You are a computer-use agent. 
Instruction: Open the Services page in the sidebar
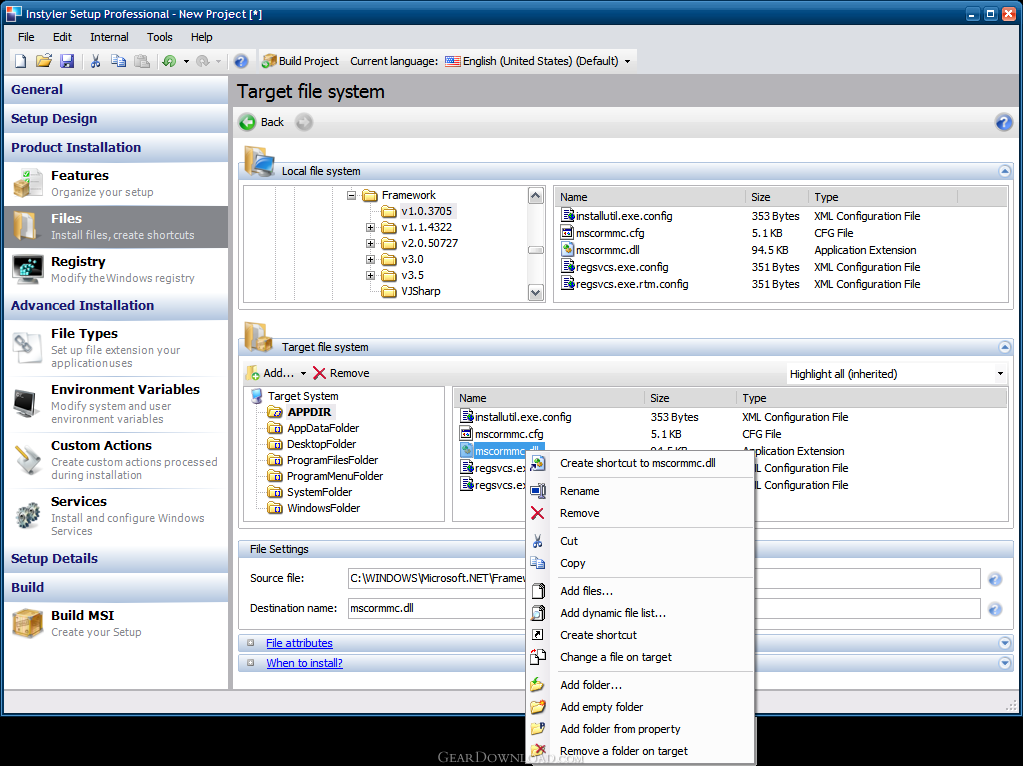tap(116, 516)
